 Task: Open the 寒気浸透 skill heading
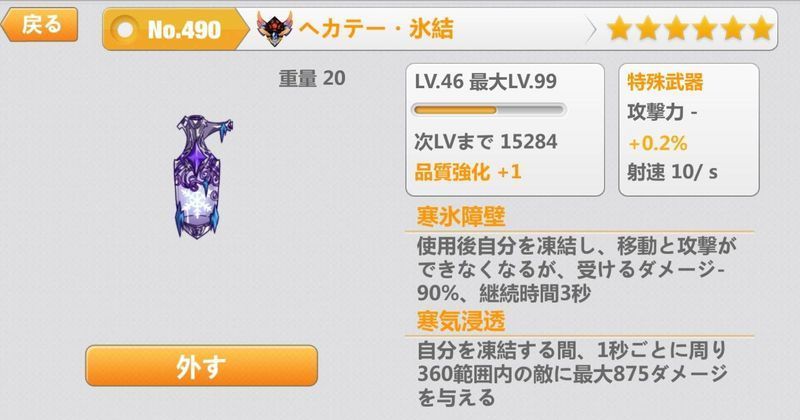(461, 322)
